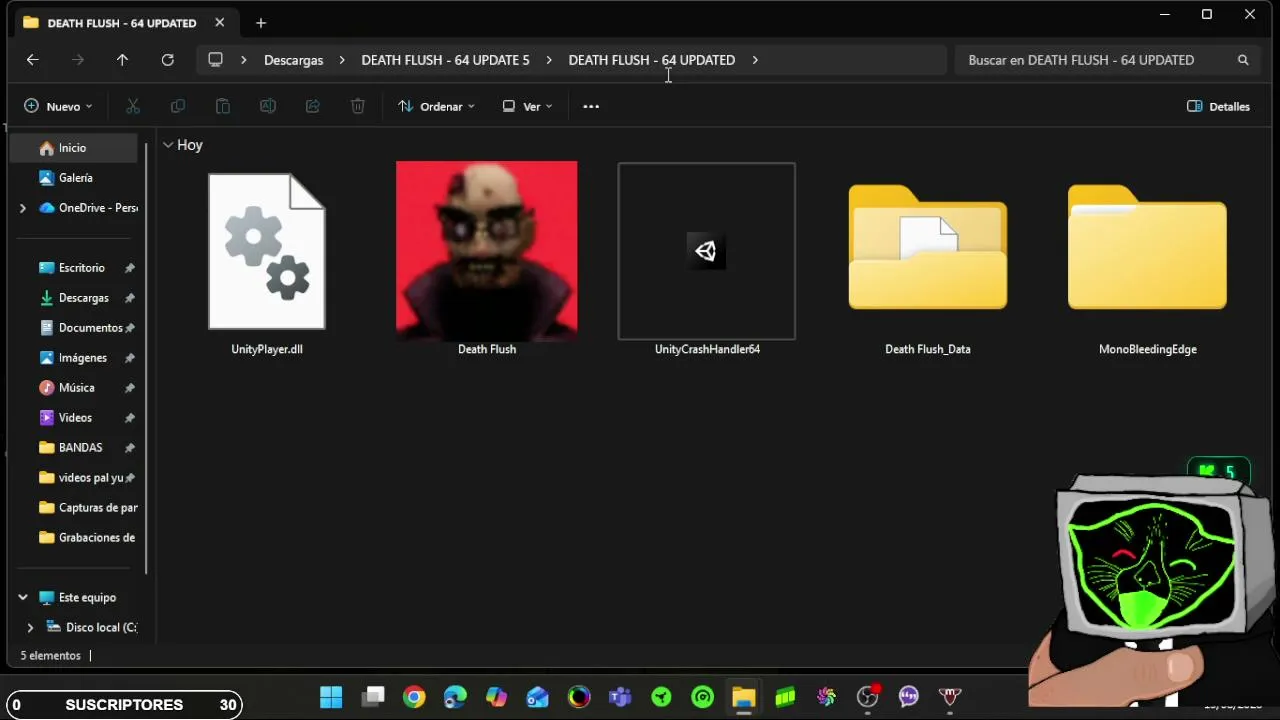Open Microsoft Teams from the taskbar
The width and height of the screenshot is (1280, 720).
click(x=620, y=697)
